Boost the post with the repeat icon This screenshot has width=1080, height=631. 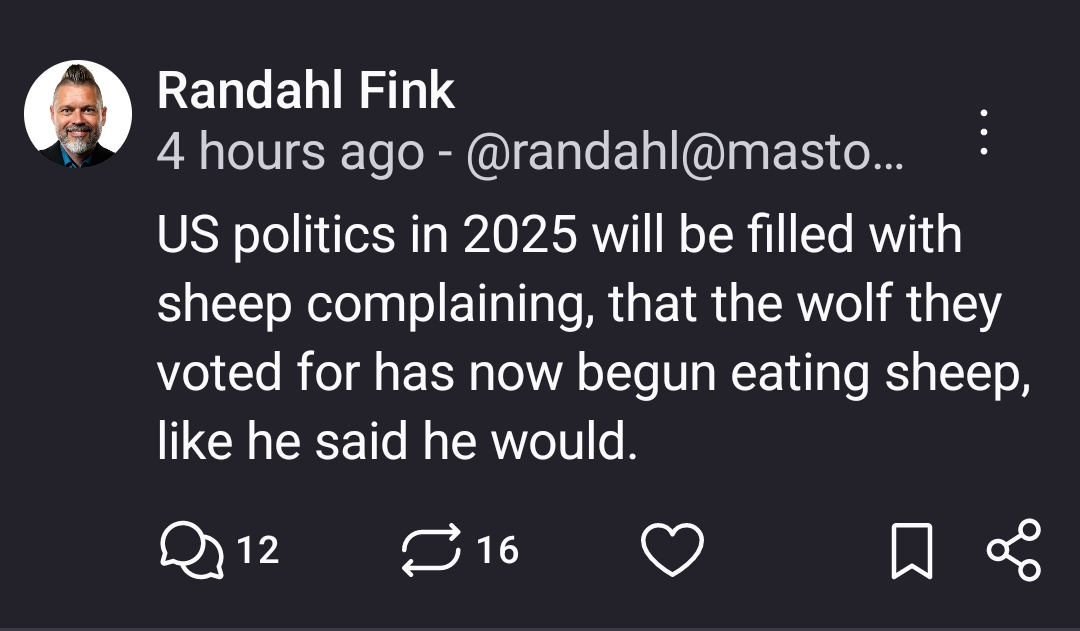[x=431, y=551]
